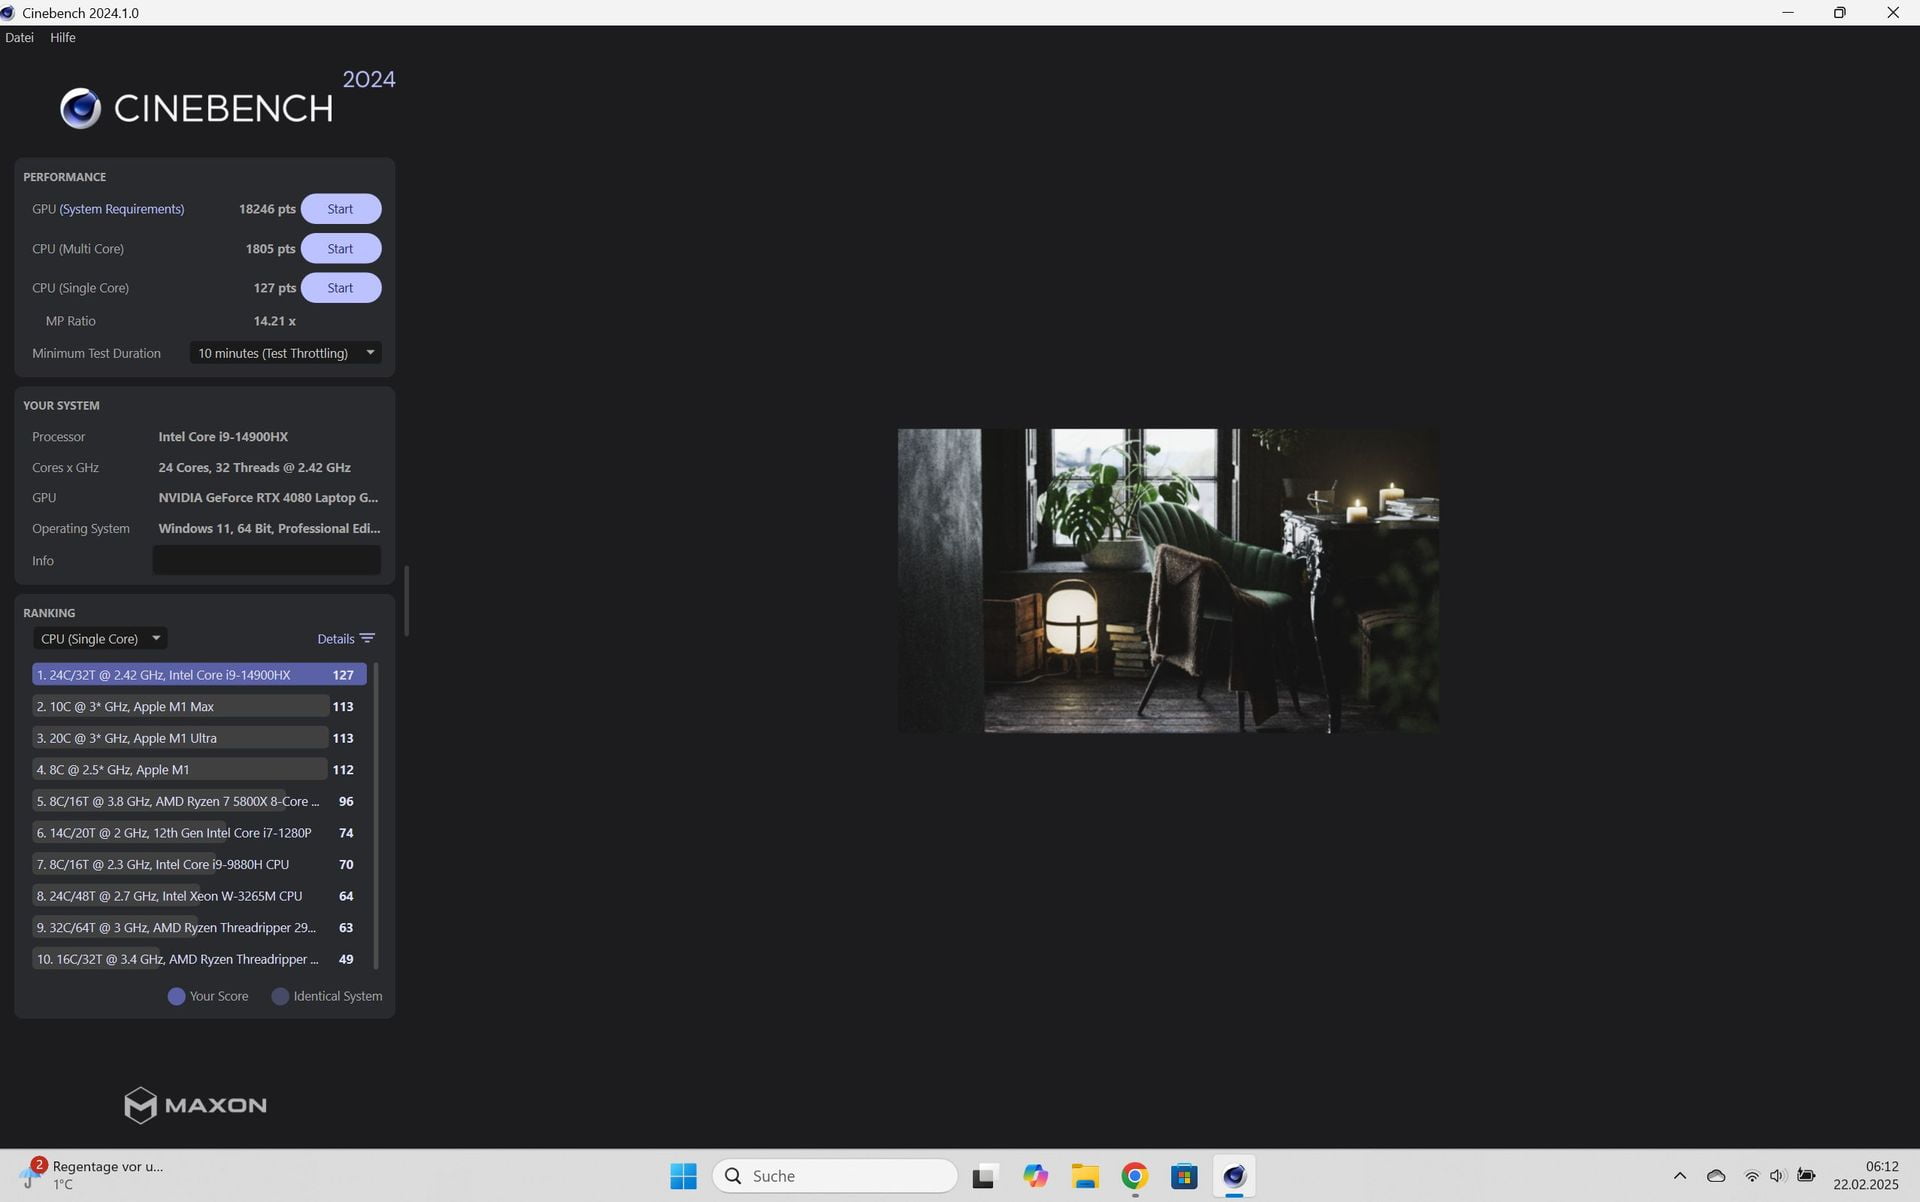
Task: Click the Your Score legend color dot
Action: (176, 996)
